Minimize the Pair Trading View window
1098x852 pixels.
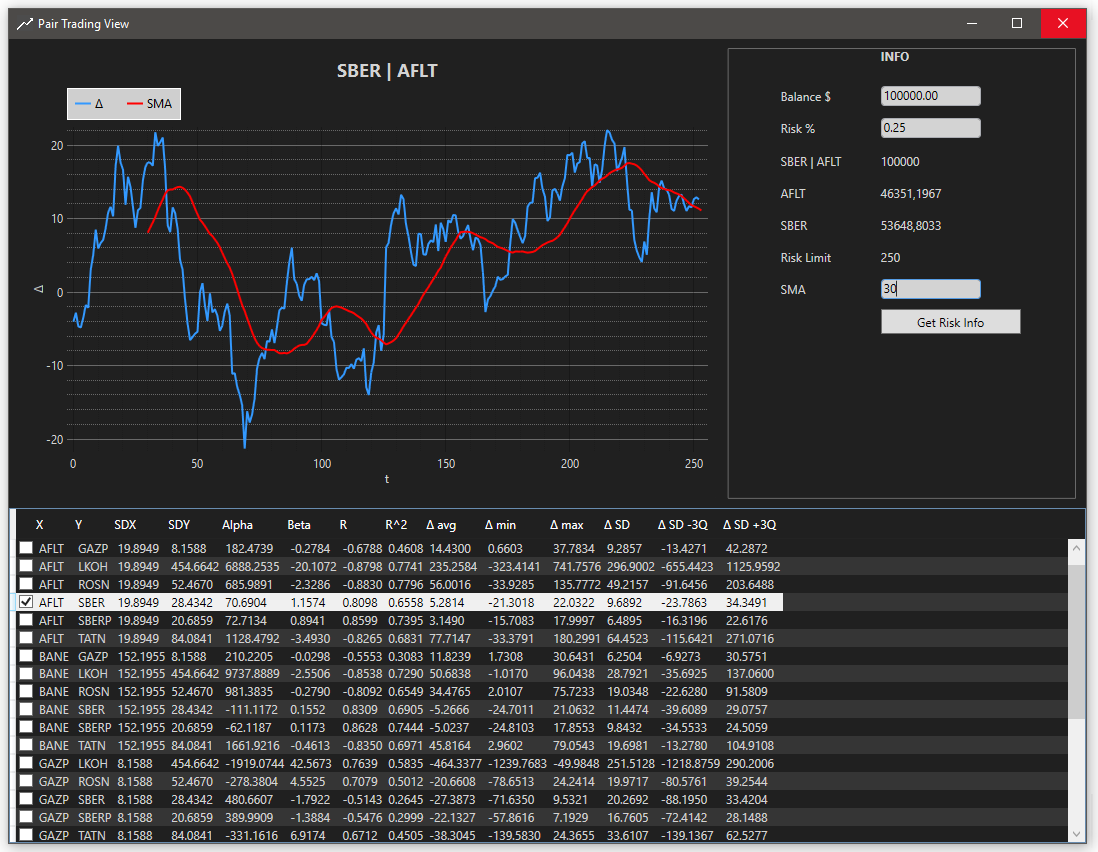971,23
